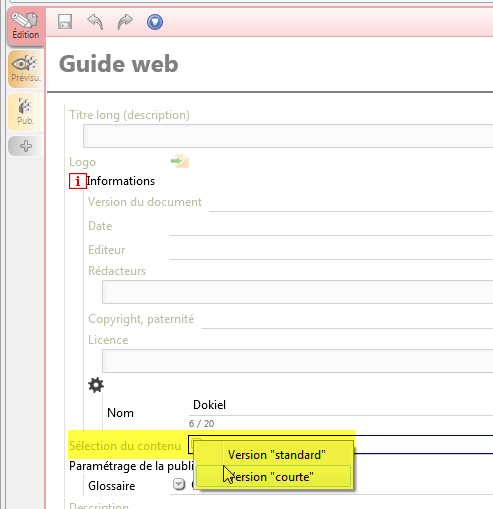Viewport: 493px width, 509px height.
Task: Click the plus button in the sidebar
Action: point(26,146)
